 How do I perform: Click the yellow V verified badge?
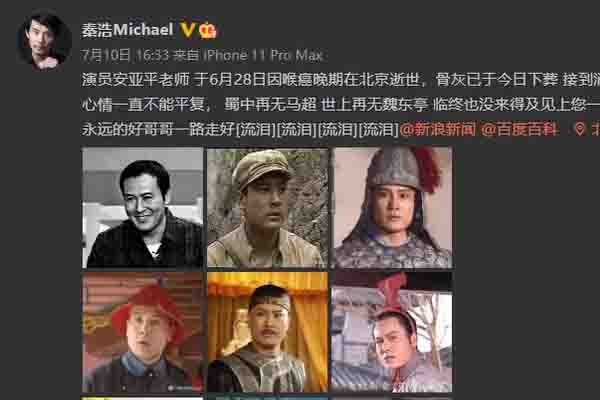tap(188, 30)
